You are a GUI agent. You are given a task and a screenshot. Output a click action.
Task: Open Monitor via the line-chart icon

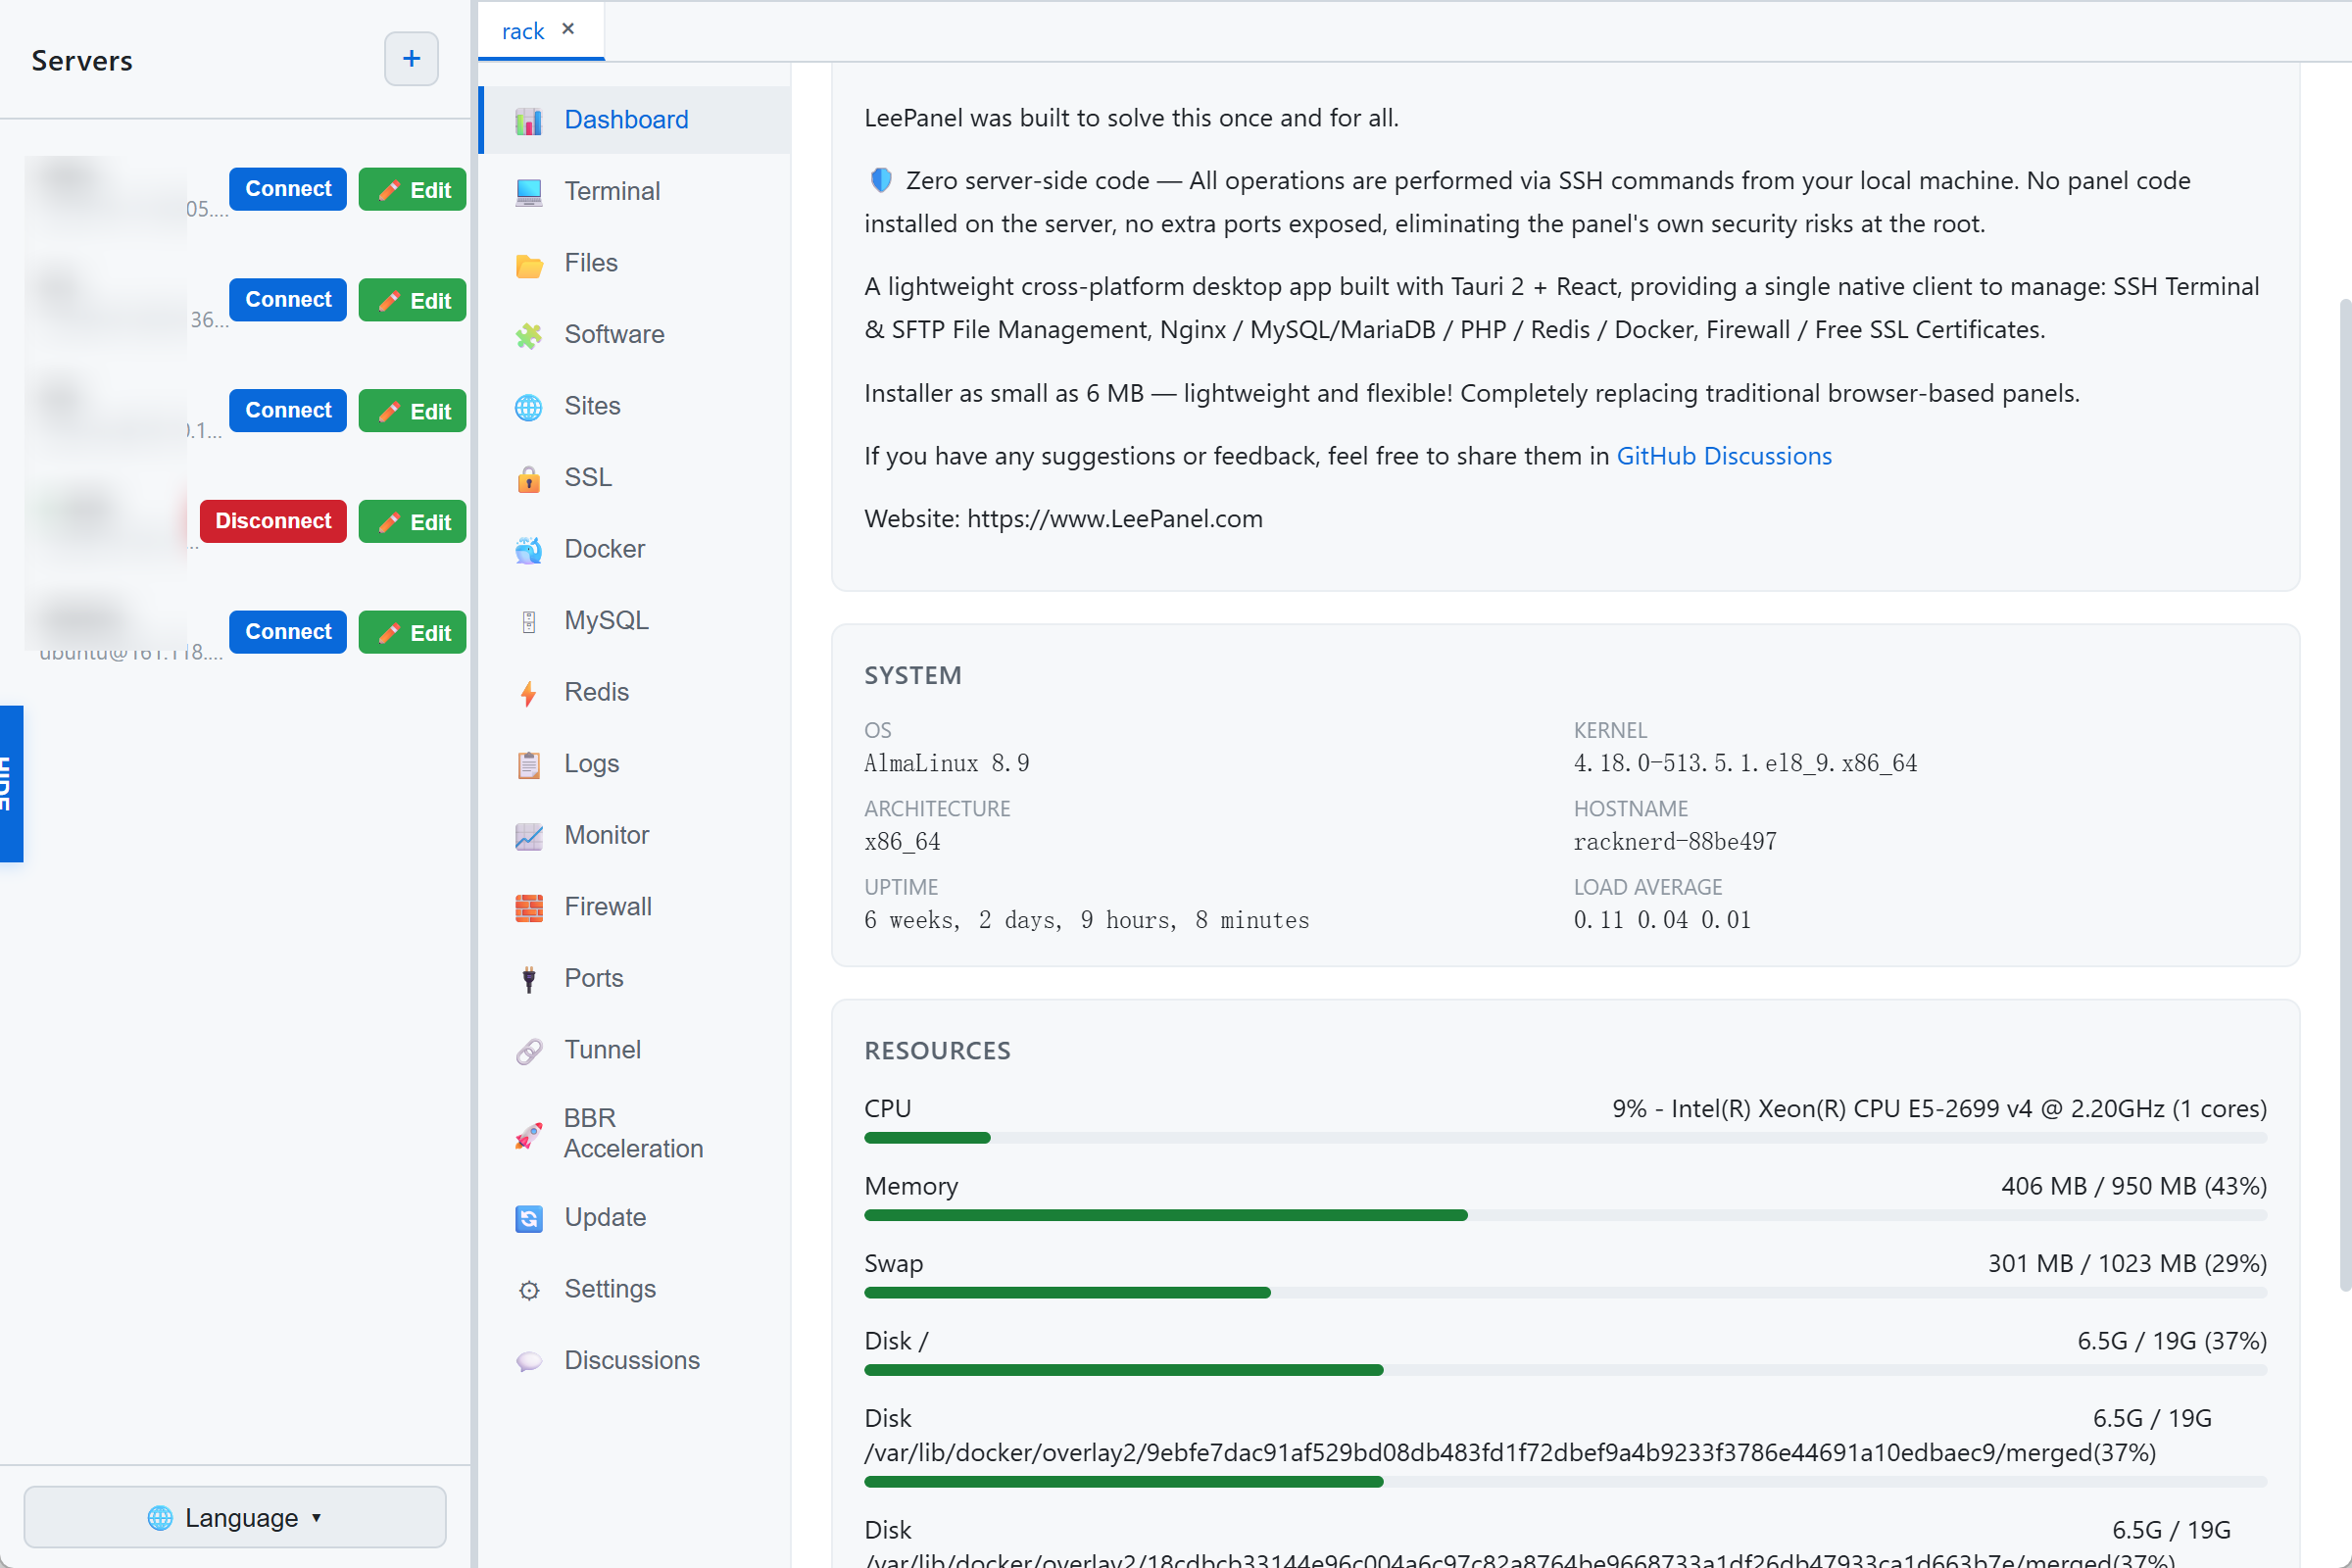tap(528, 836)
